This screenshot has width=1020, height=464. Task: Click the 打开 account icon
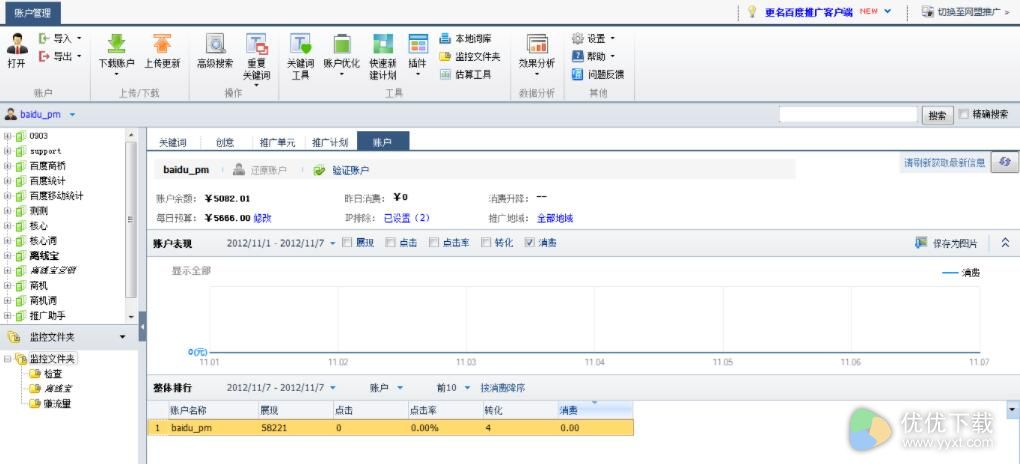tap(17, 43)
